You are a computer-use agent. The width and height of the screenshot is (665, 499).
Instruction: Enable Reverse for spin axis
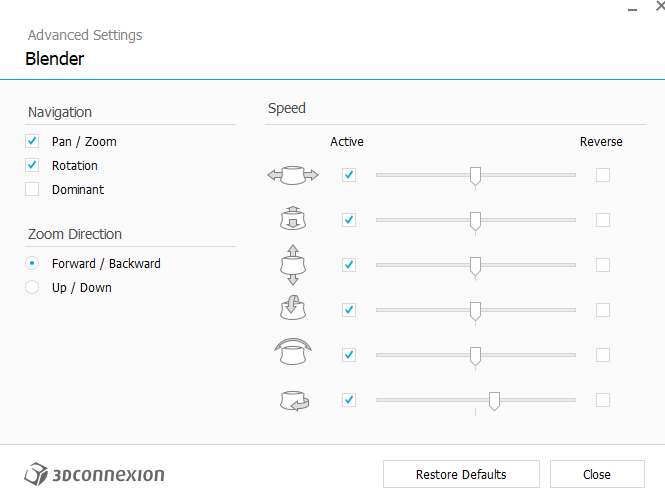point(603,400)
